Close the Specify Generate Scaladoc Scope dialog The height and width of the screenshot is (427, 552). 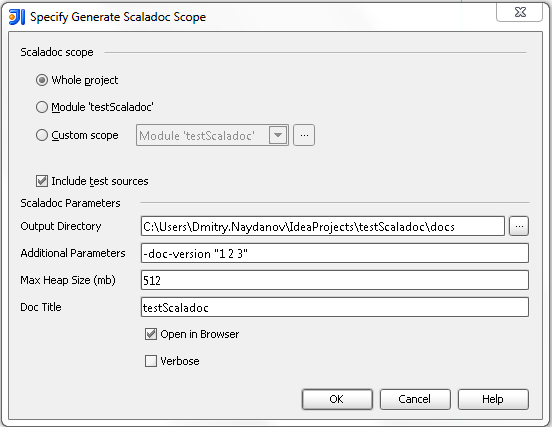pos(520,12)
